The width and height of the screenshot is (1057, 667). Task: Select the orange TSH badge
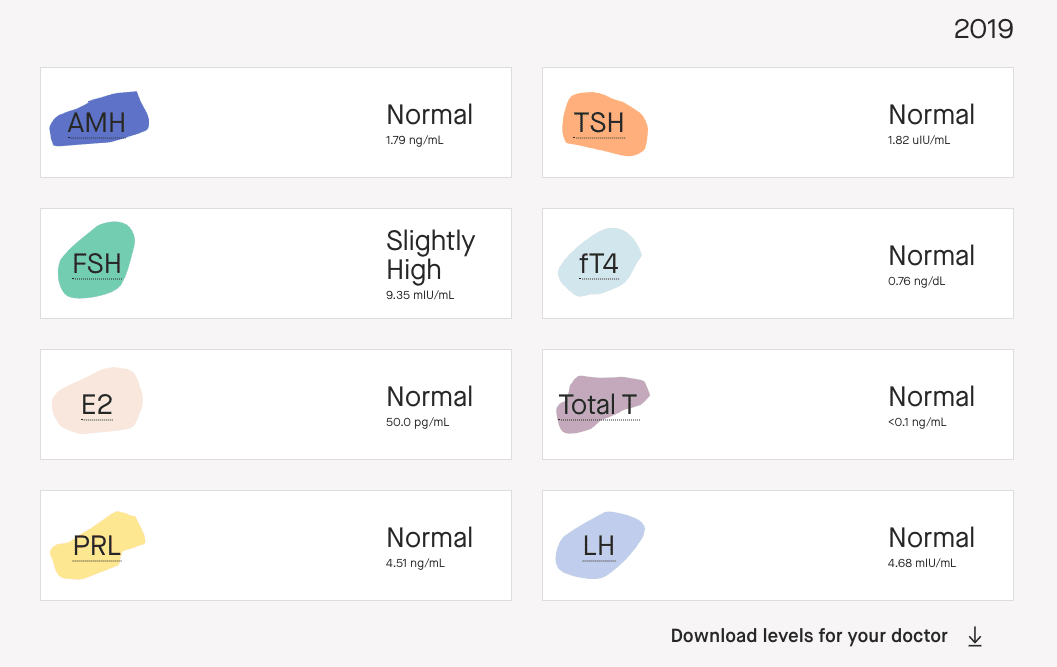click(605, 124)
